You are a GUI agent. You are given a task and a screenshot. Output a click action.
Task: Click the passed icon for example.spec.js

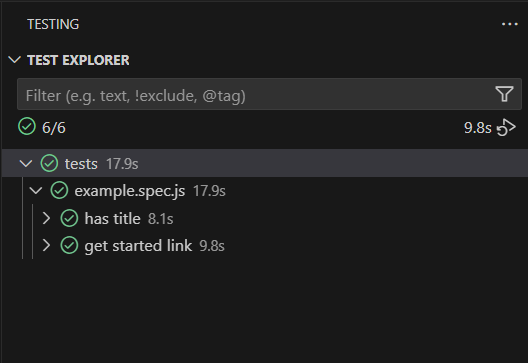click(59, 190)
